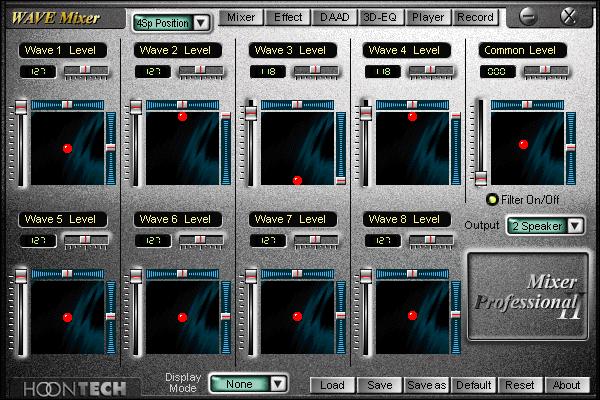
Task: Click the Wave 5 level horizontal slider
Action: [x=86, y=241]
